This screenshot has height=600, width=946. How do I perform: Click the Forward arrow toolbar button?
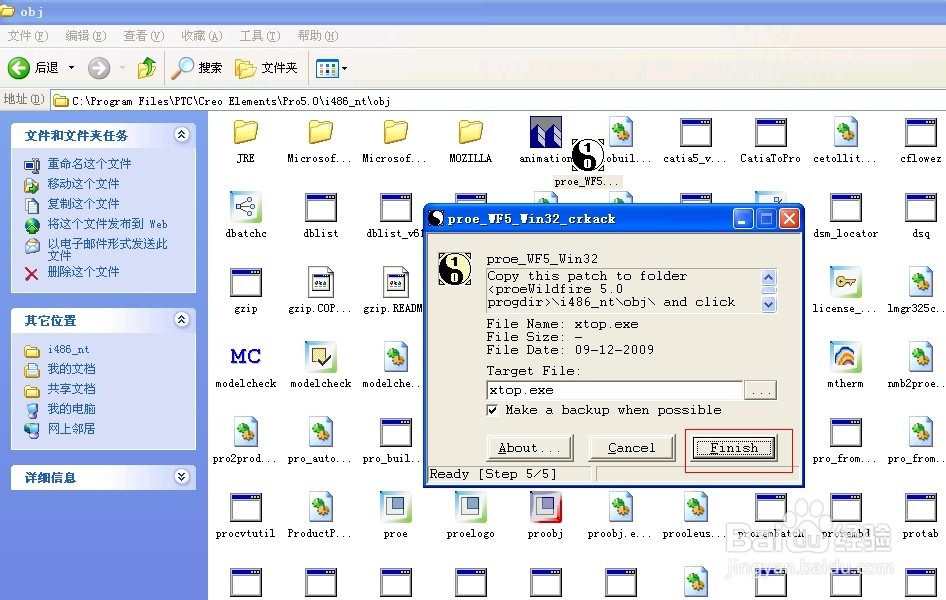click(x=99, y=68)
